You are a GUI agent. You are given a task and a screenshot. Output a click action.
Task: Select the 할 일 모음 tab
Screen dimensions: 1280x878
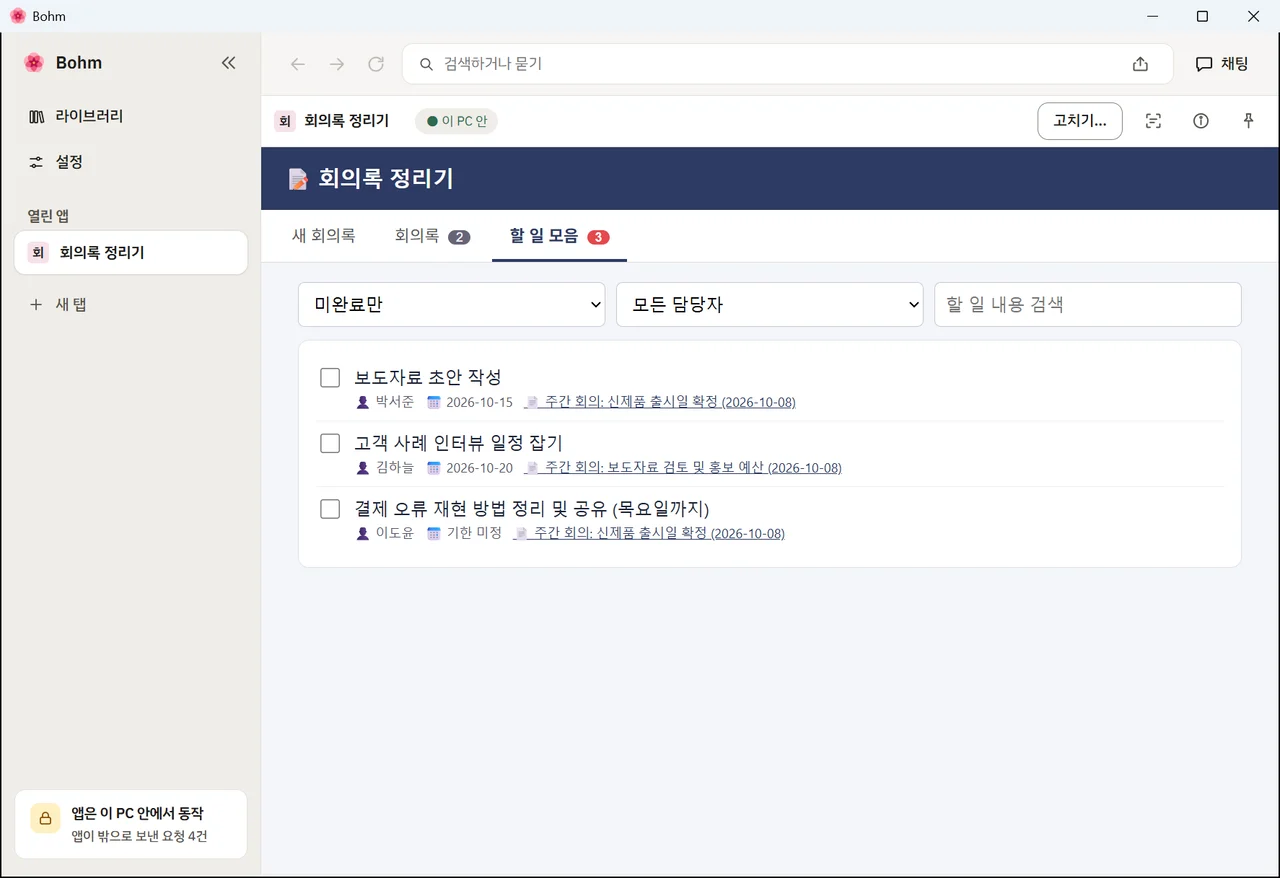click(x=559, y=236)
